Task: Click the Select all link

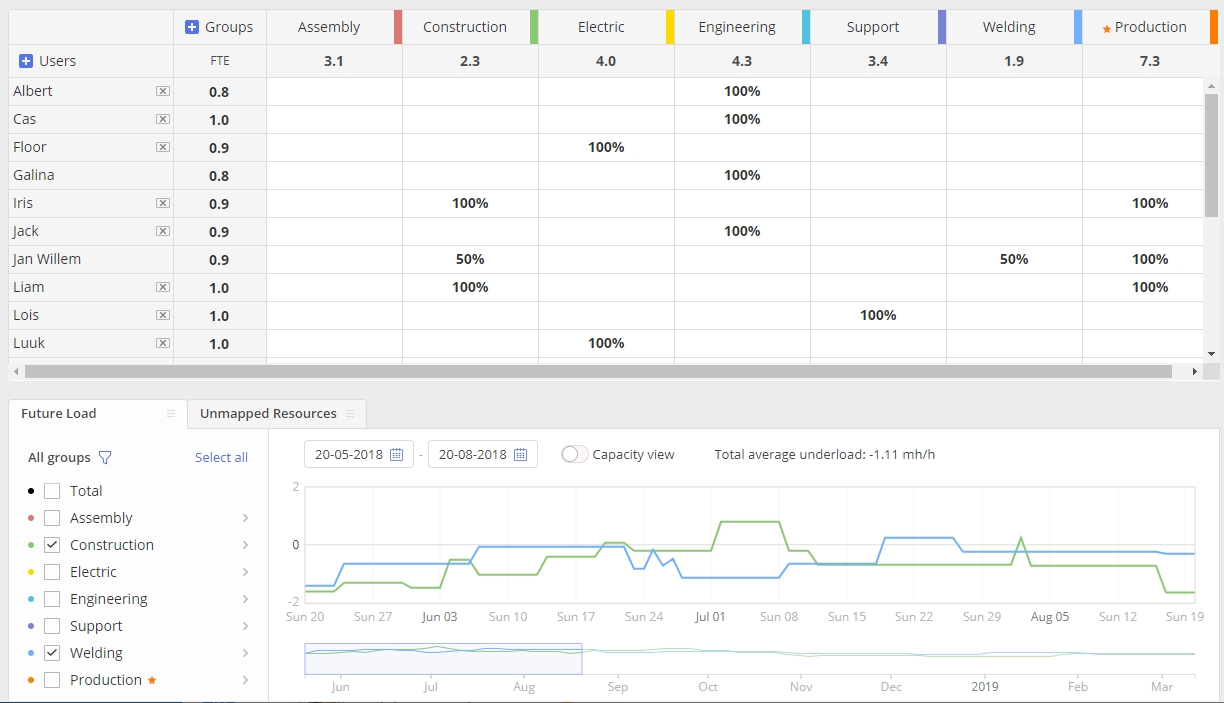Action: [221, 457]
